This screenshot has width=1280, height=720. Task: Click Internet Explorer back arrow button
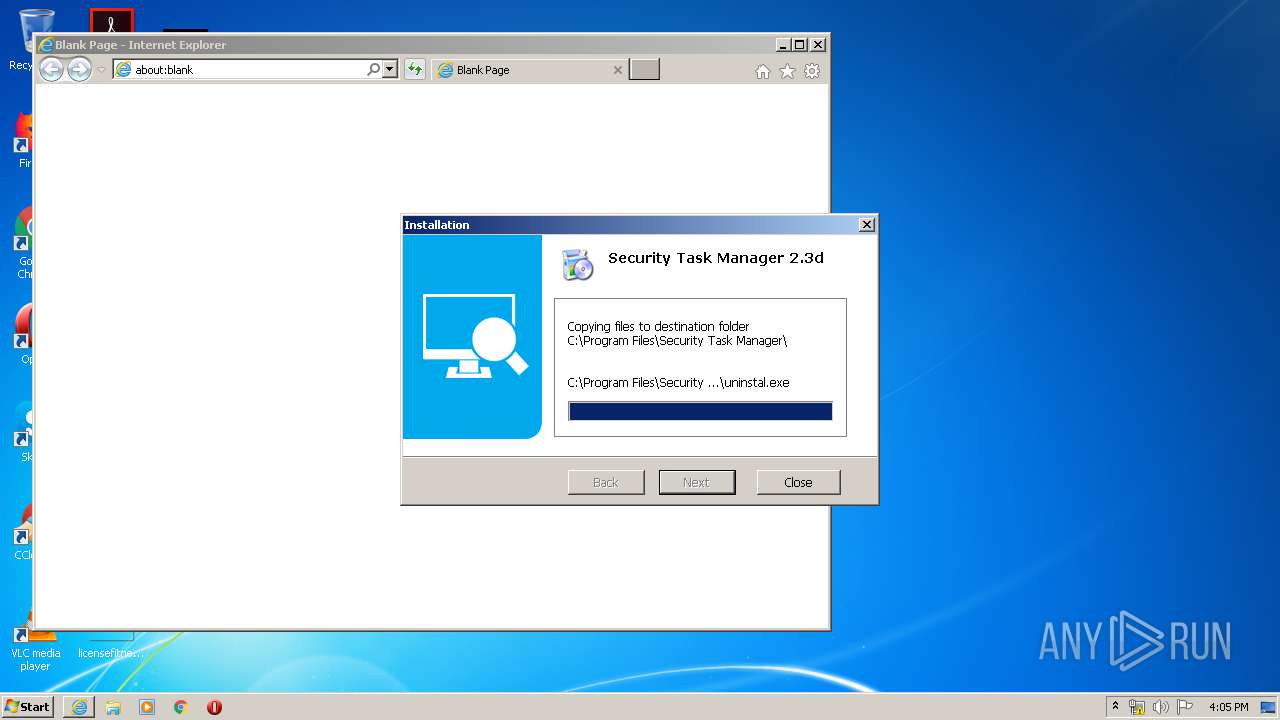[51, 69]
